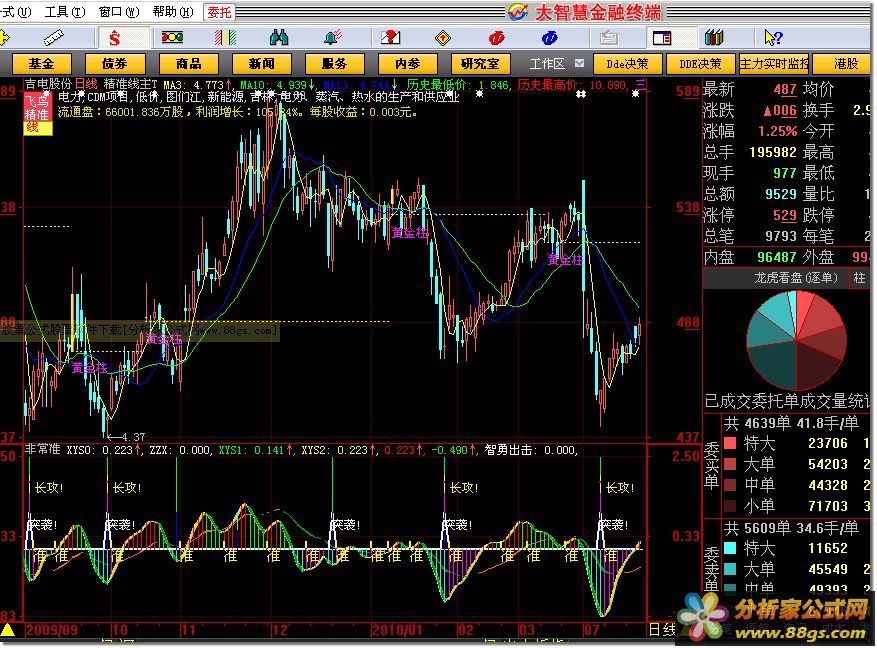
Task: Open the traffic light signal icon
Action: click(x=172, y=37)
